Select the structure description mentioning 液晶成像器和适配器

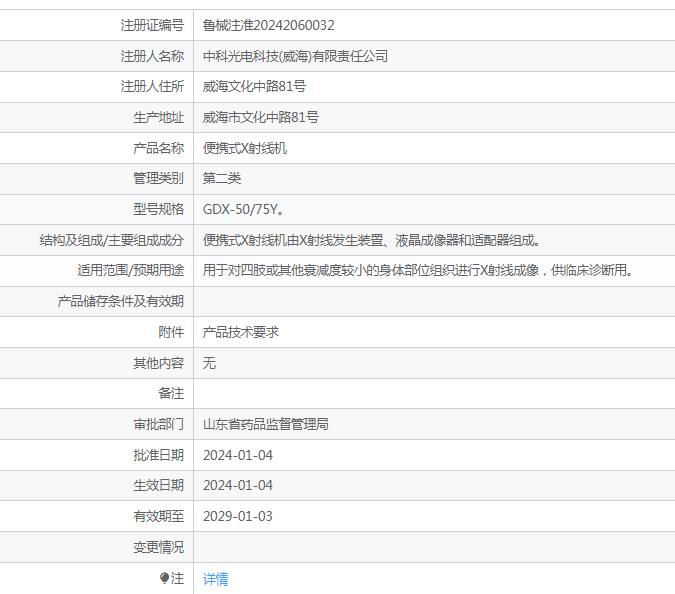(x=372, y=240)
